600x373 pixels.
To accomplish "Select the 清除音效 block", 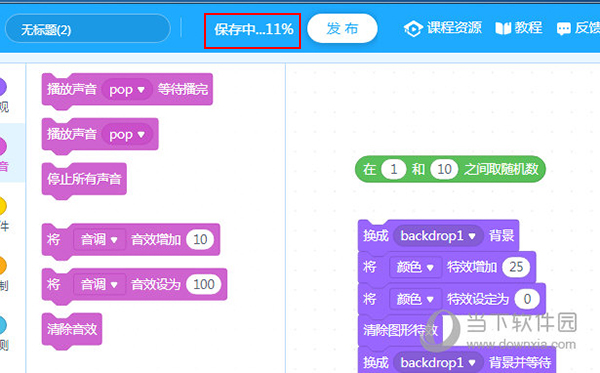I will [x=72, y=329].
